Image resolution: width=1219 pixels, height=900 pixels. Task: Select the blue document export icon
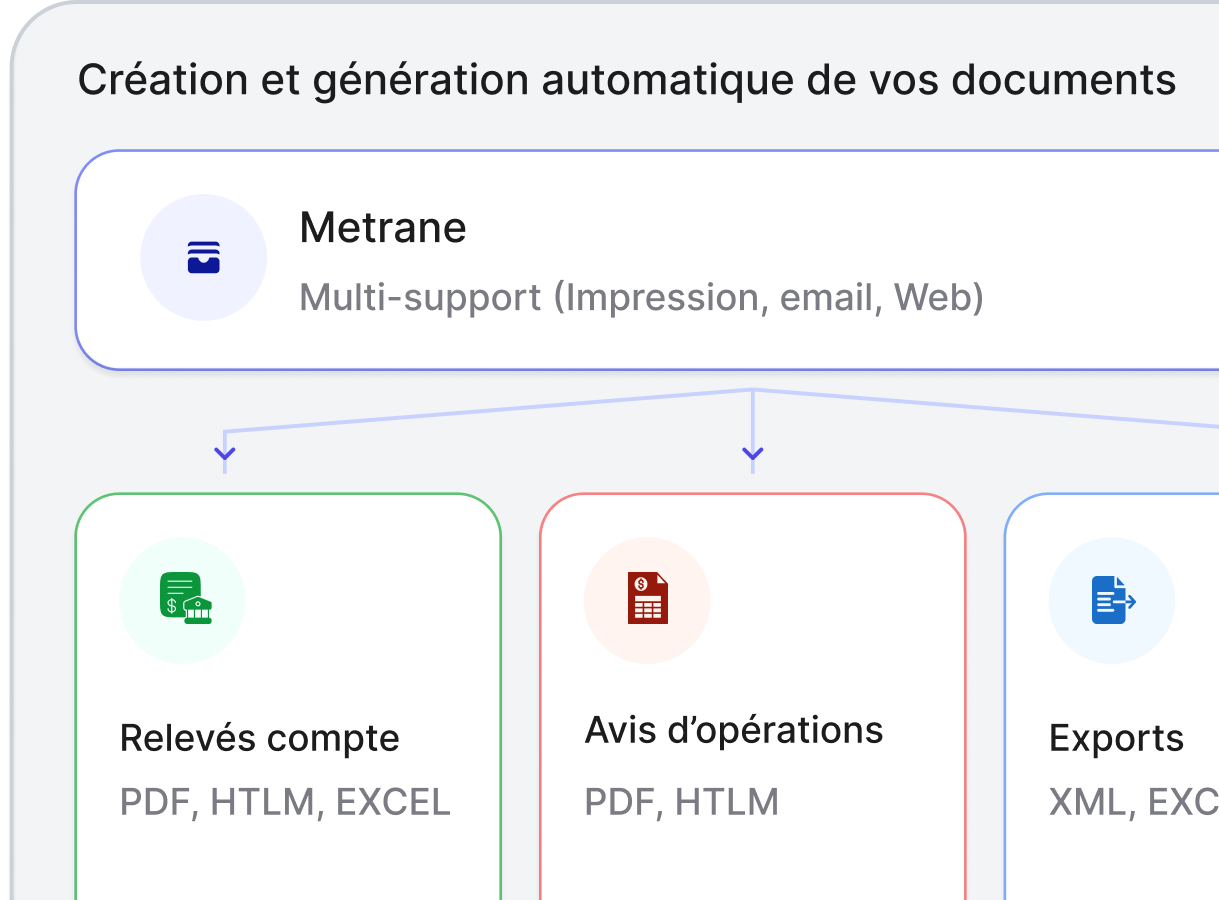click(x=1111, y=599)
